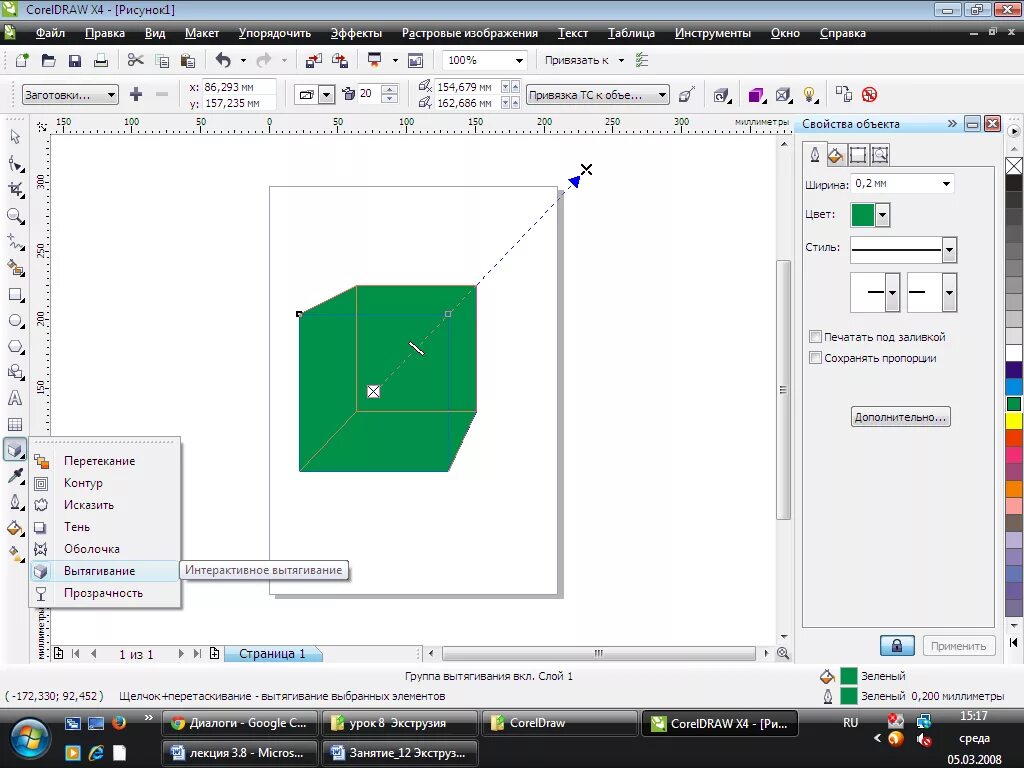Click the no-color X swatch in palette

click(1014, 167)
